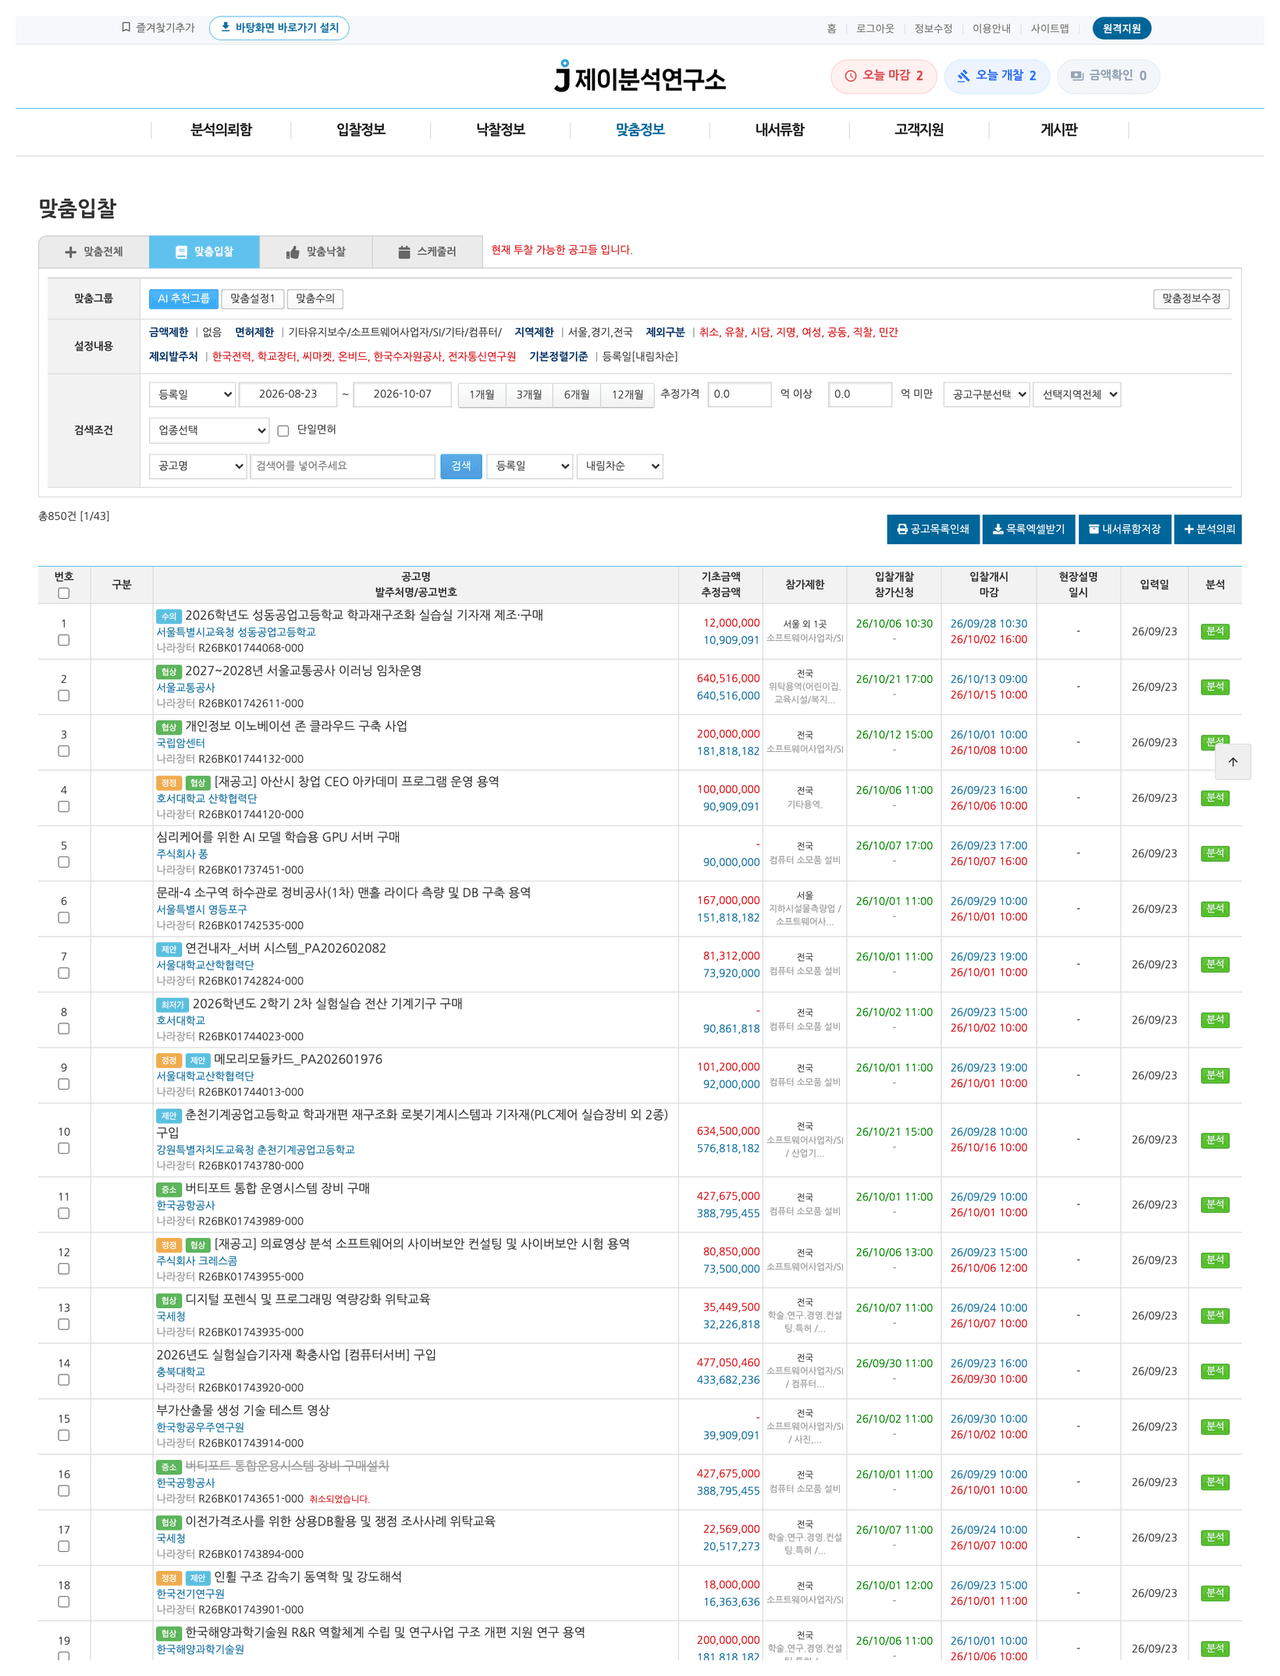Image resolution: width=1280 pixels, height=1676 pixels.
Task: Click the 3개월 period button
Action: pyautogui.click(x=529, y=395)
